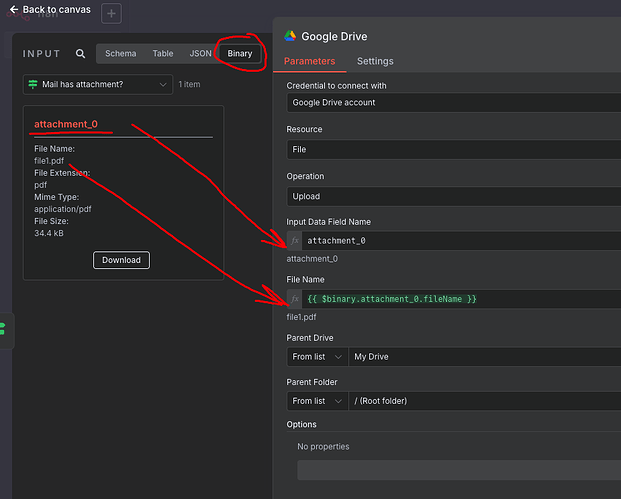621x499 pixels.
Task: Click the Google Drive logo icon
Action: click(290, 36)
